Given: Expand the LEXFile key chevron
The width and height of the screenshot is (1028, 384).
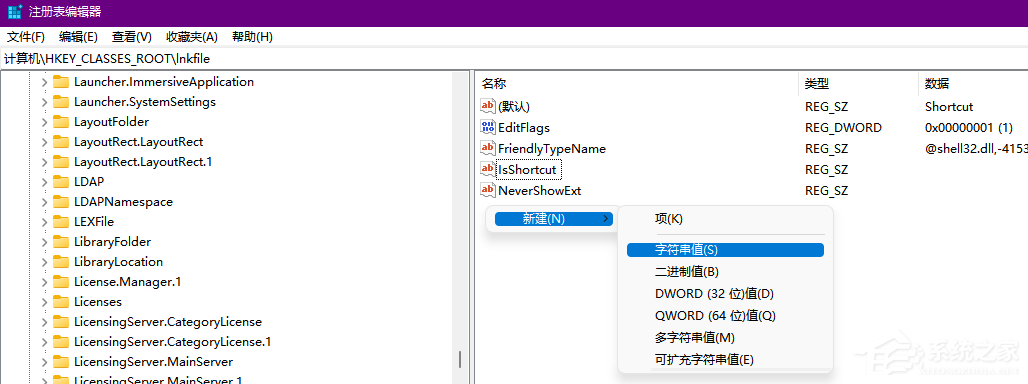Looking at the screenshot, I should pos(44,221).
